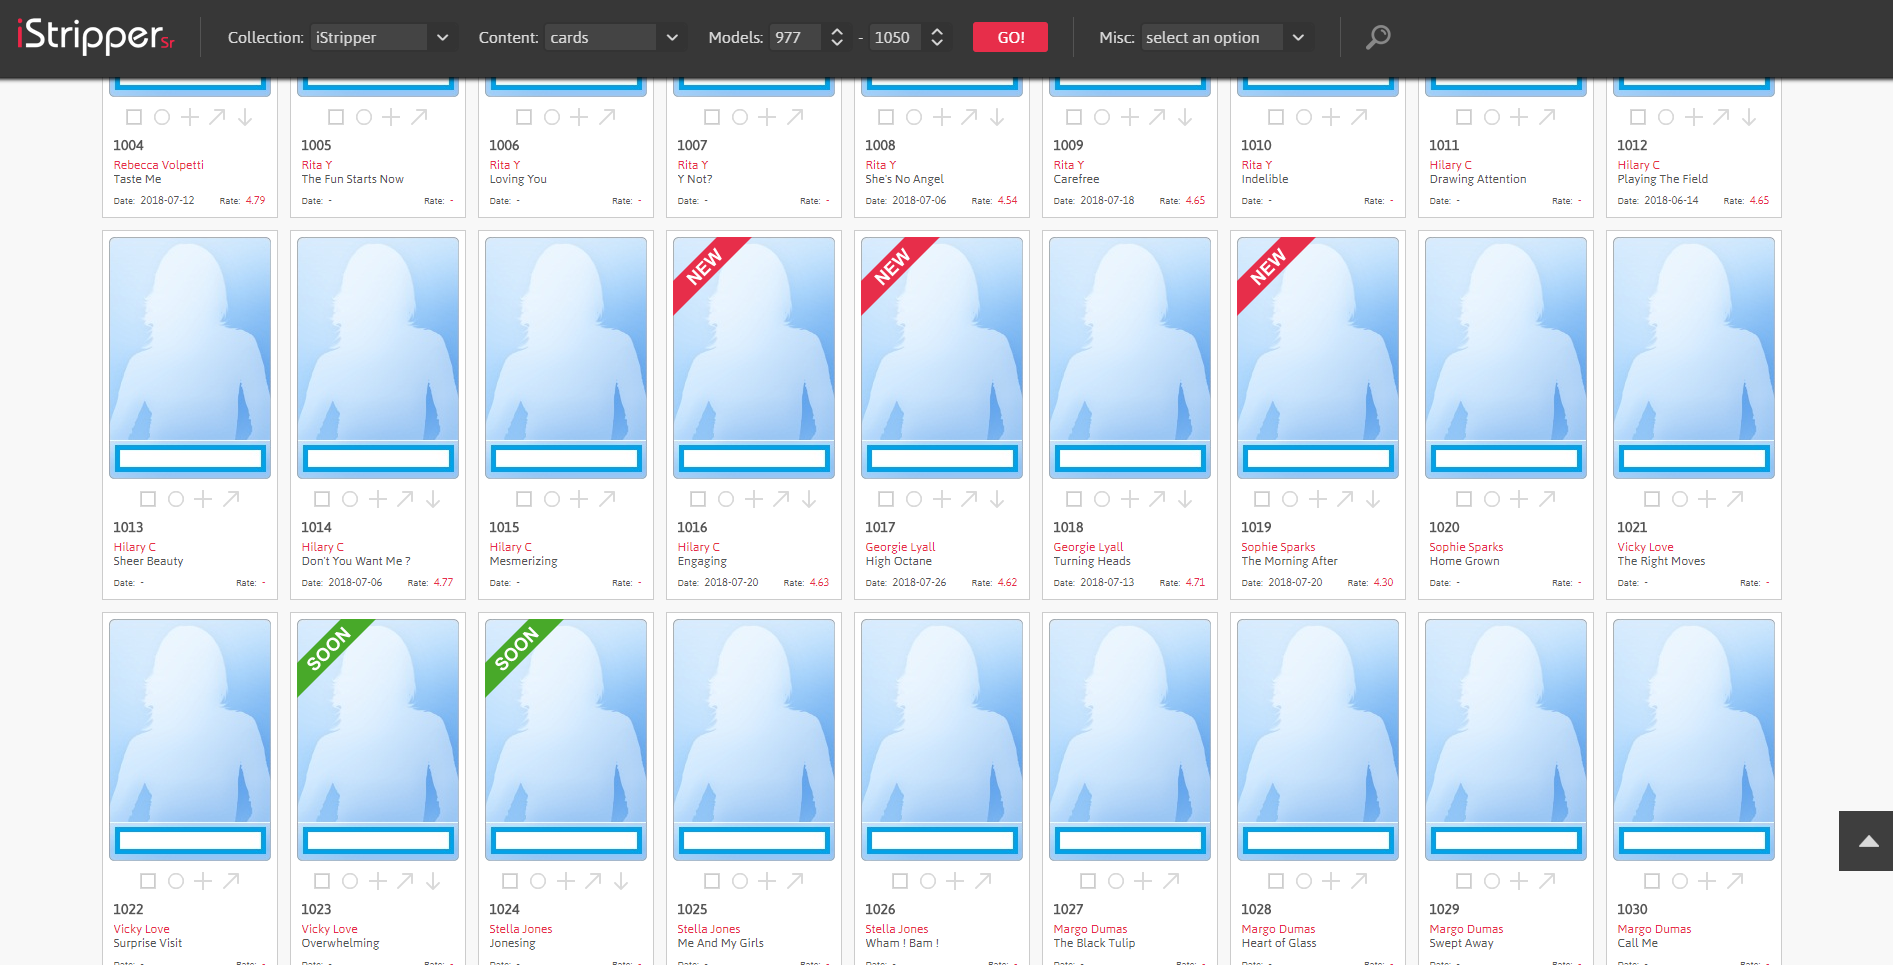1893x965 pixels.
Task: Click the down arrow icon under card 1019
Action: (x=1373, y=499)
